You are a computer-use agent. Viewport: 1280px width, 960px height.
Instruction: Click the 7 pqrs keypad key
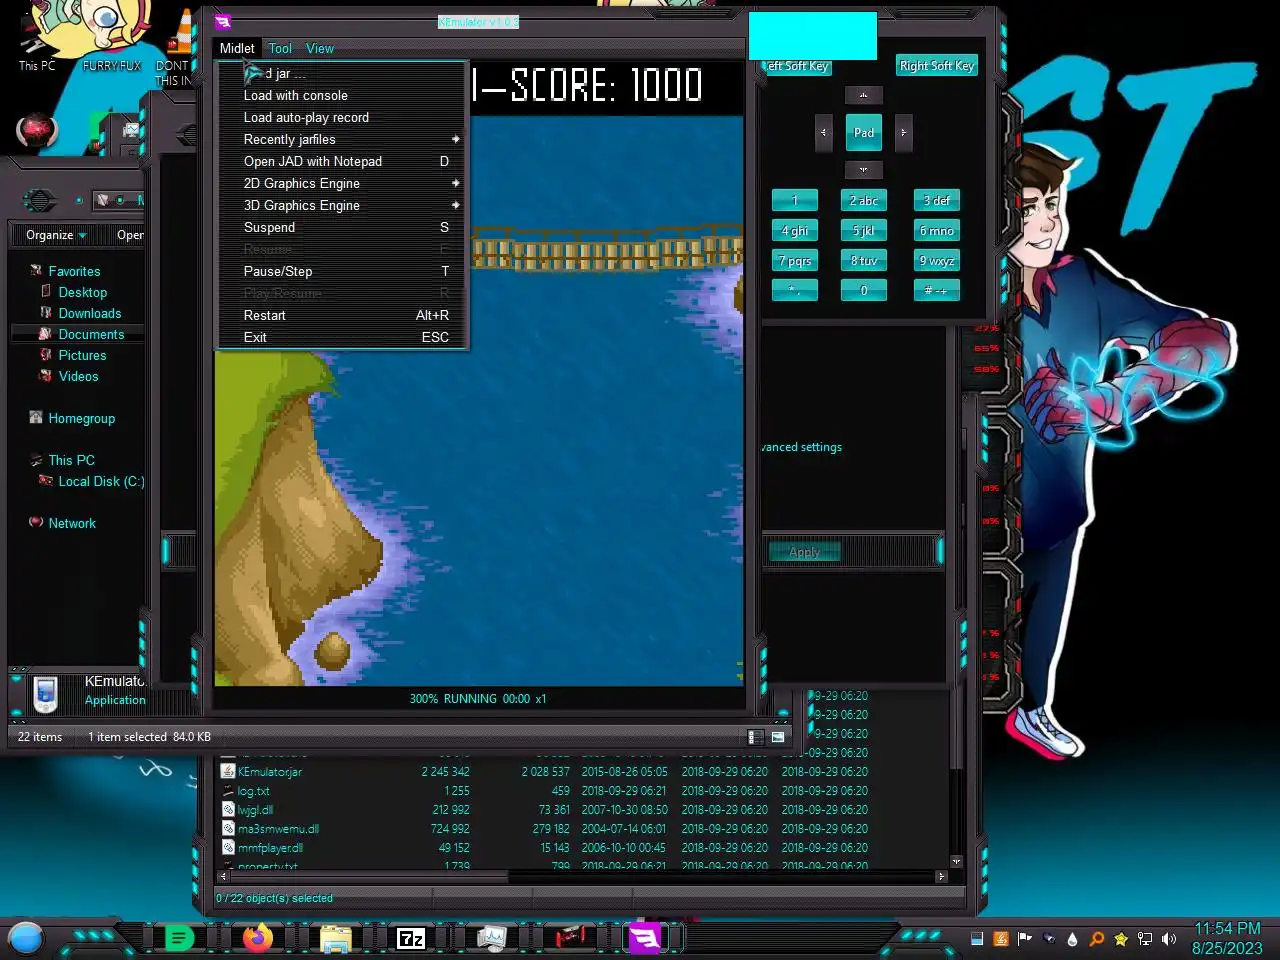coord(795,261)
